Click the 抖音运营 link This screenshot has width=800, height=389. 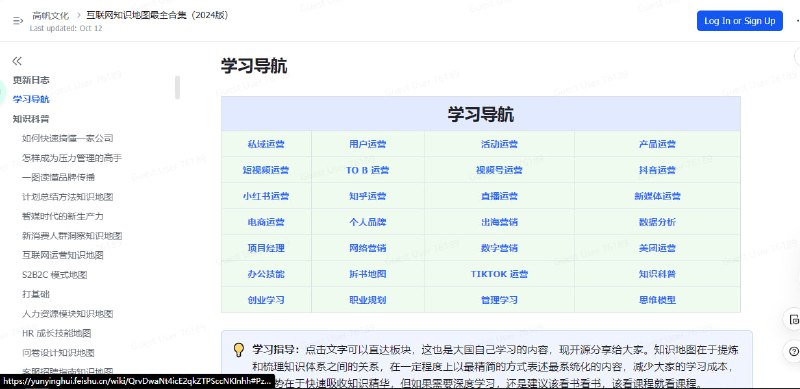657,170
